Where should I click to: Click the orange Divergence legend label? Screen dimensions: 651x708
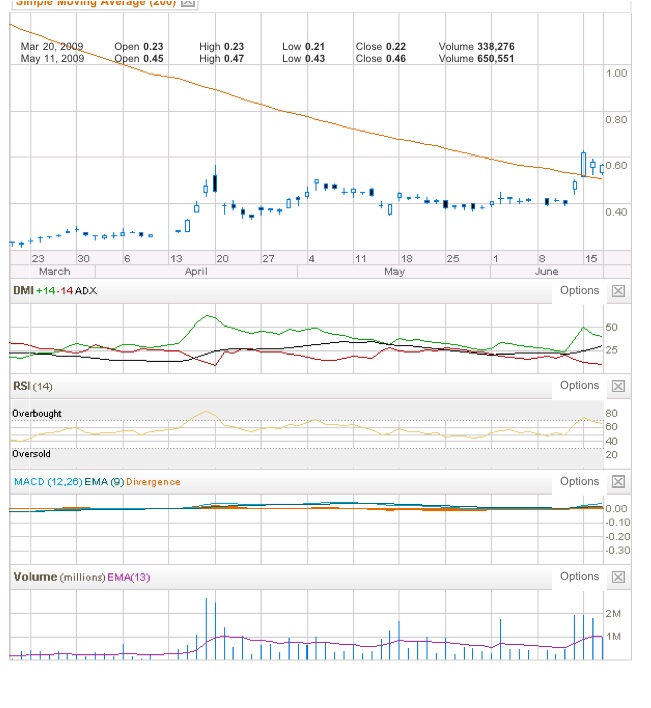153,482
